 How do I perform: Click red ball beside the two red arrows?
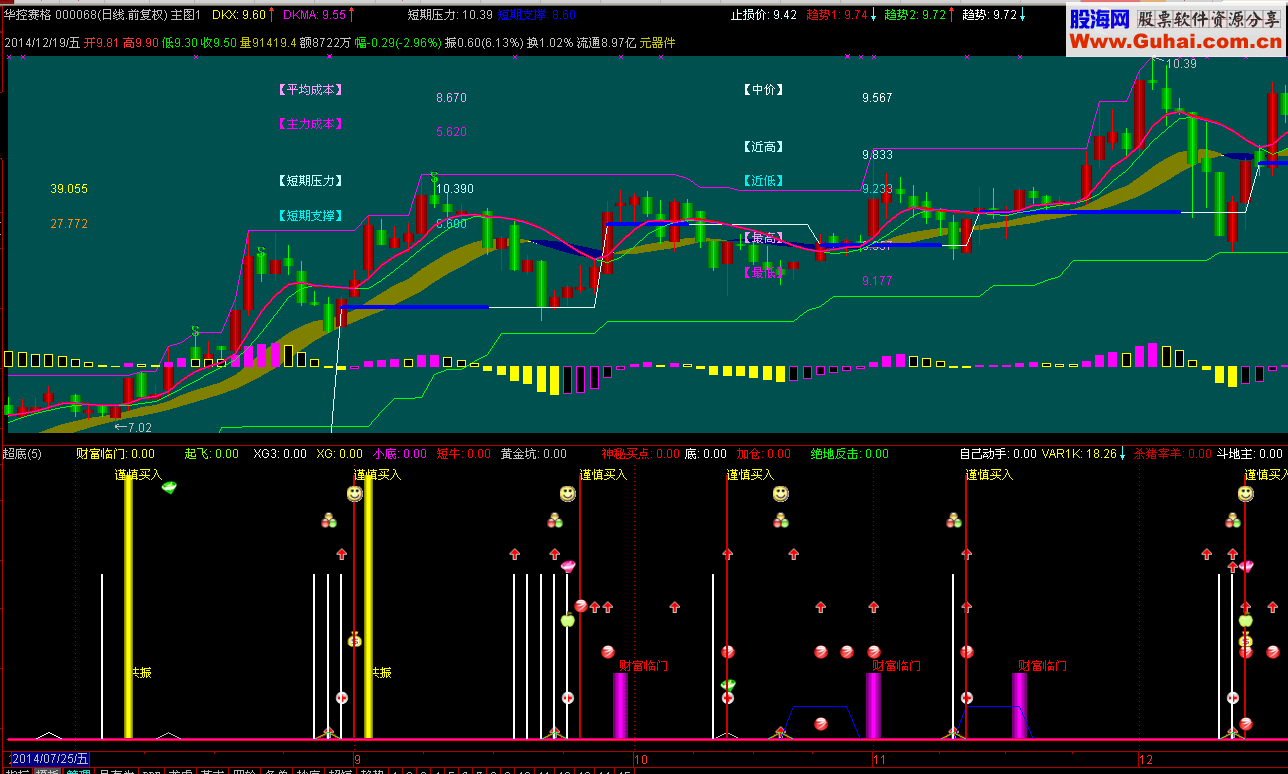pos(581,606)
